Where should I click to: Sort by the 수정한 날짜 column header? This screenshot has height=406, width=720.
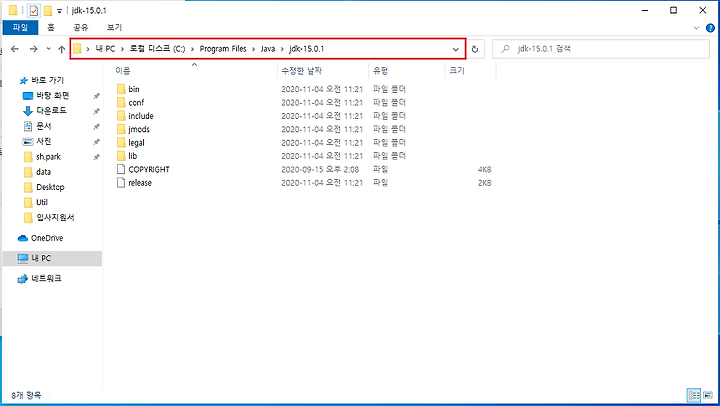pyautogui.click(x=301, y=71)
